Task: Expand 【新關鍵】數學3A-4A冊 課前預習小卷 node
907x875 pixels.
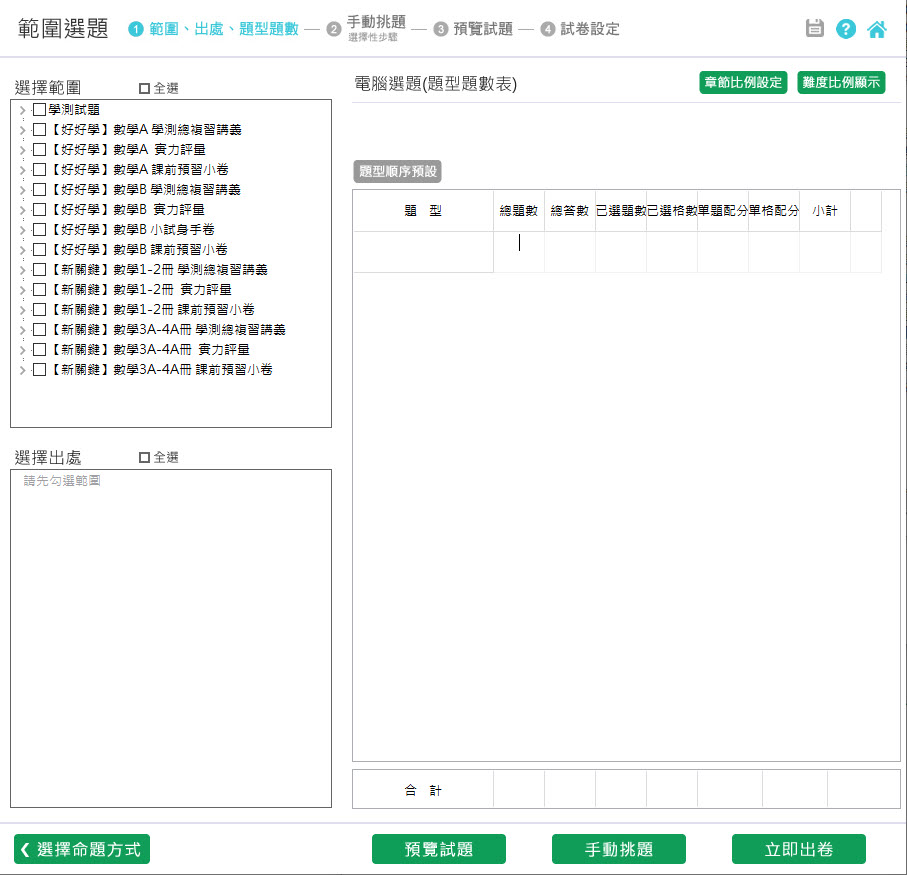Action: point(23,370)
